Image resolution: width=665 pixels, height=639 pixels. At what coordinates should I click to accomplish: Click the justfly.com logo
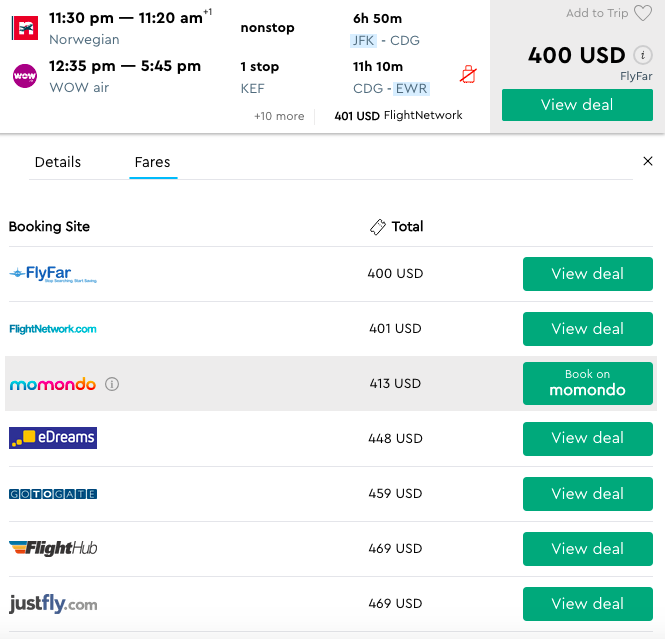click(x=53, y=603)
